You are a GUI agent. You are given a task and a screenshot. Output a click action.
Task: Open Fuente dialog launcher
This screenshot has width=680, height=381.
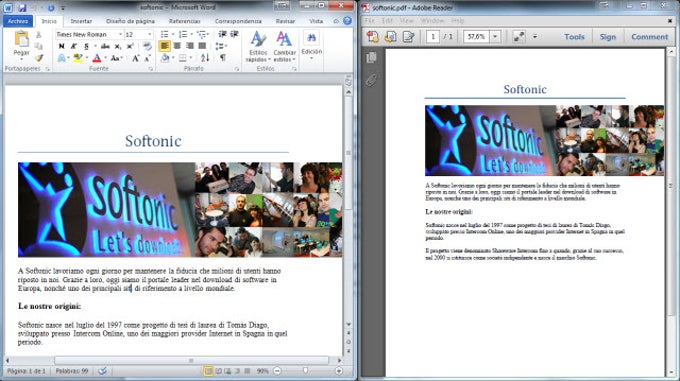tap(150, 69)
